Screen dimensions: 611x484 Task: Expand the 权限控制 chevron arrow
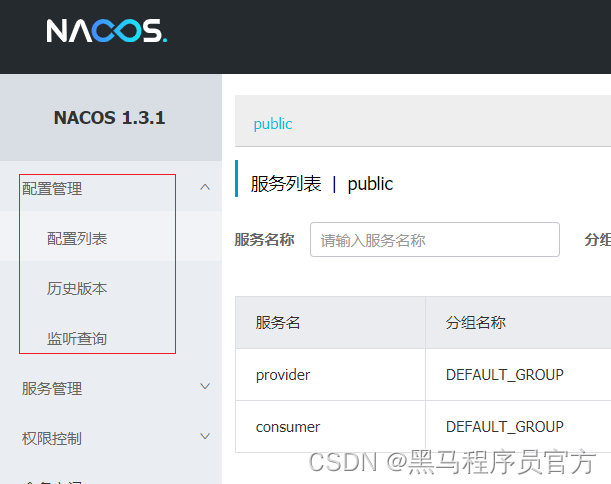[205, 437]
